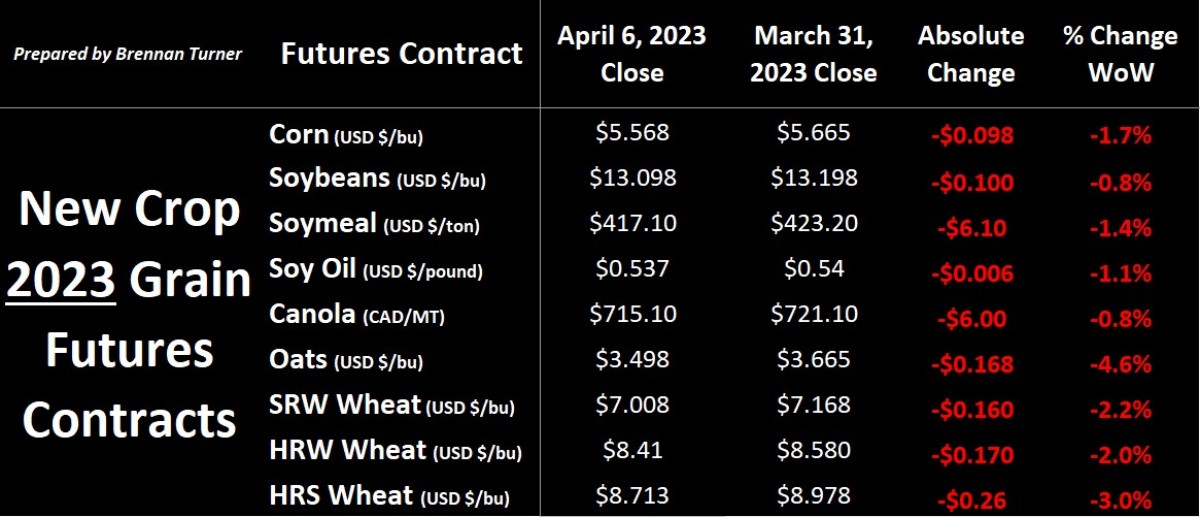Screen dimensions: 1200x517
Task: Select the Canola (CAD/MT) row label
Action: (357, 315)
